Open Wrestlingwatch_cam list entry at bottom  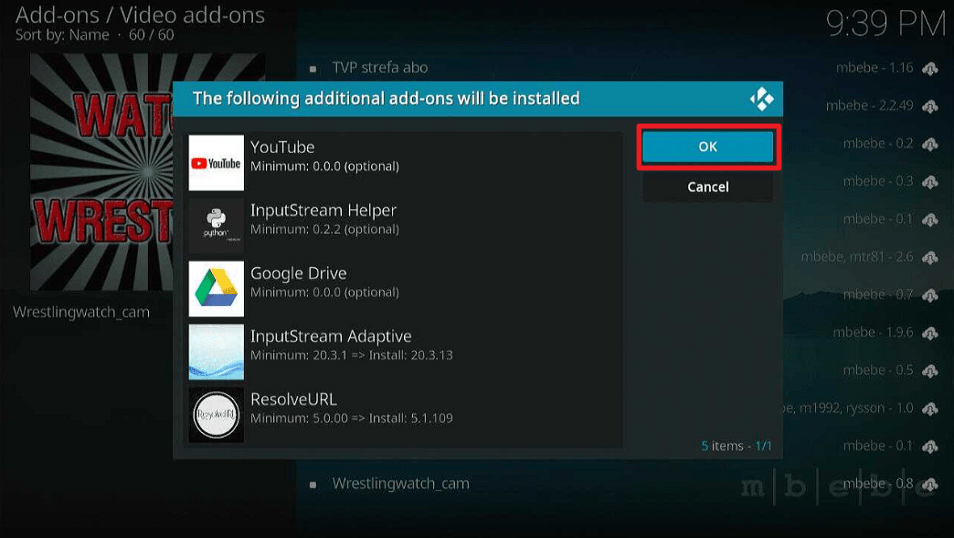[x=400, y=484]
